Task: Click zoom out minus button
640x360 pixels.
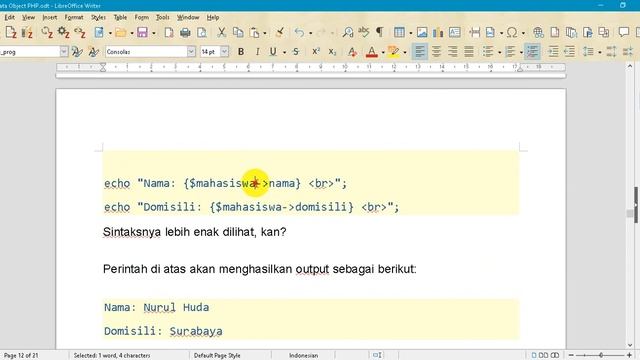Action: [571, 355]
